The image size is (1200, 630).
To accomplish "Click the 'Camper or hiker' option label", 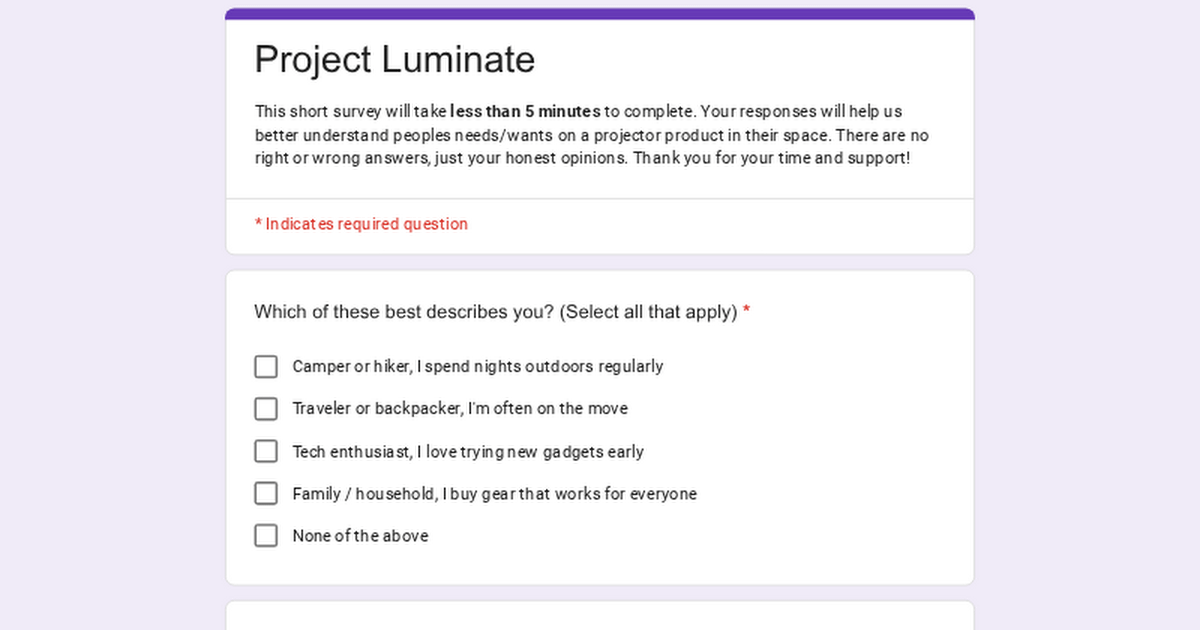I will click(x=477, y=367).
